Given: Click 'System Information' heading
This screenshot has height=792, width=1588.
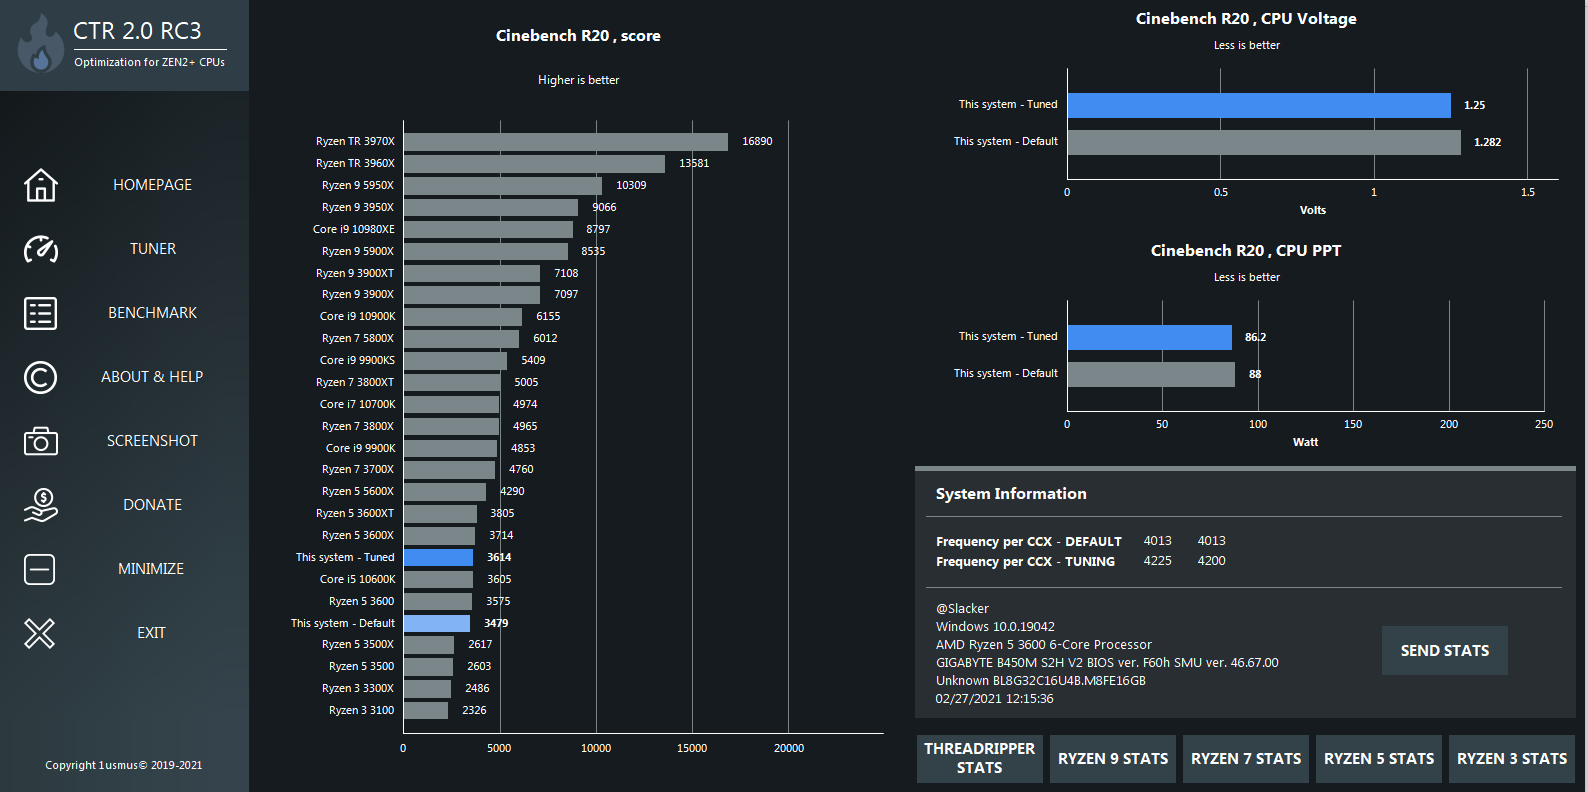Looking at the screenshot, I should coord(1011,494).
